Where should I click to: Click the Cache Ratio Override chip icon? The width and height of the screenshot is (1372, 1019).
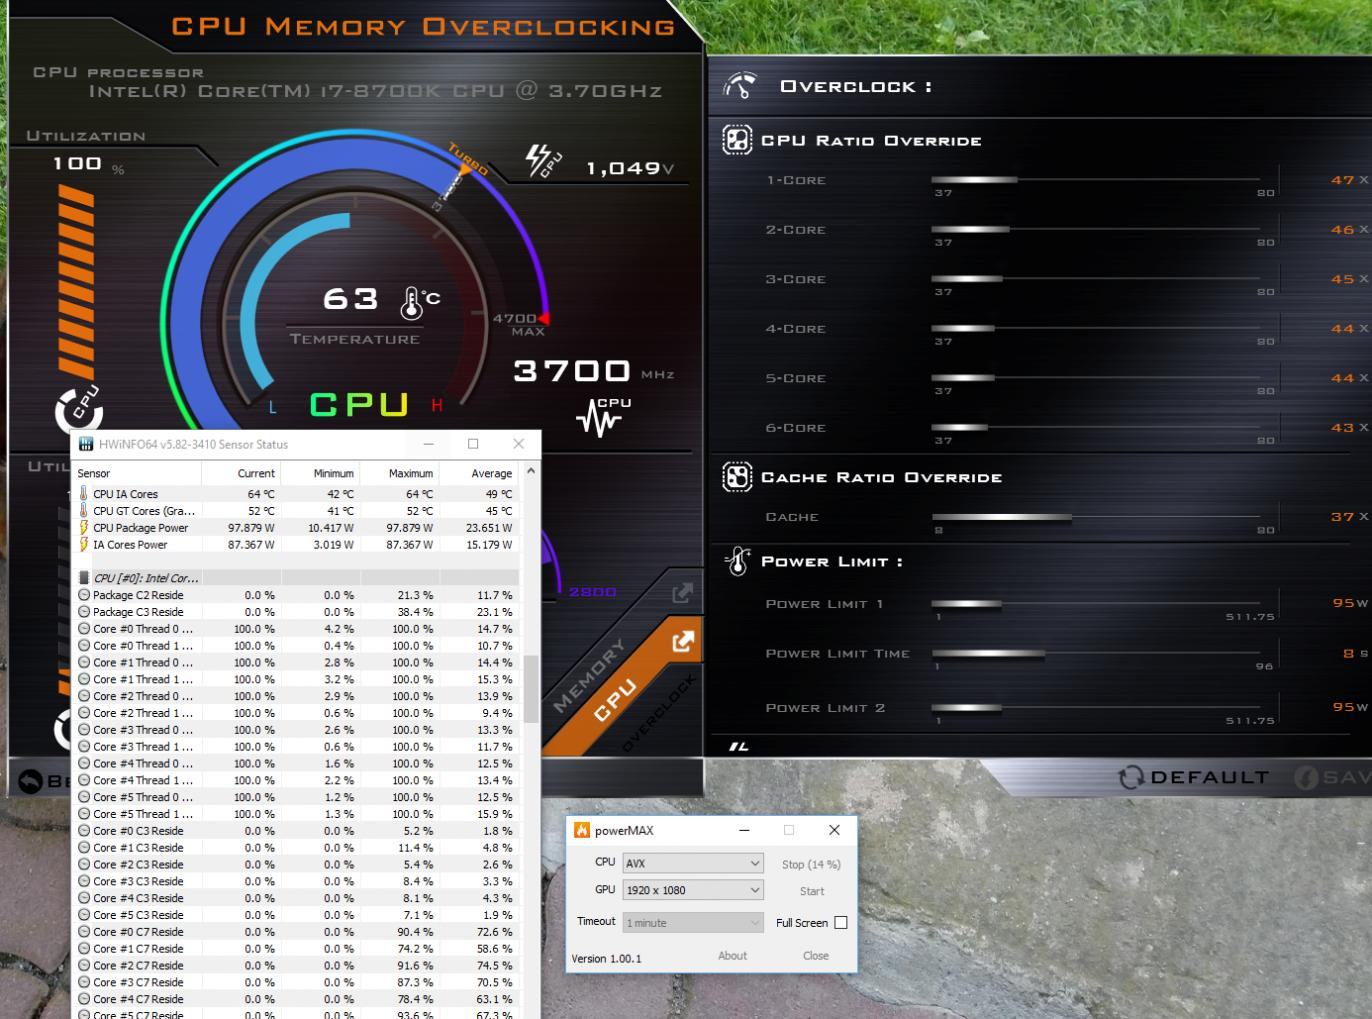(737, 477)
